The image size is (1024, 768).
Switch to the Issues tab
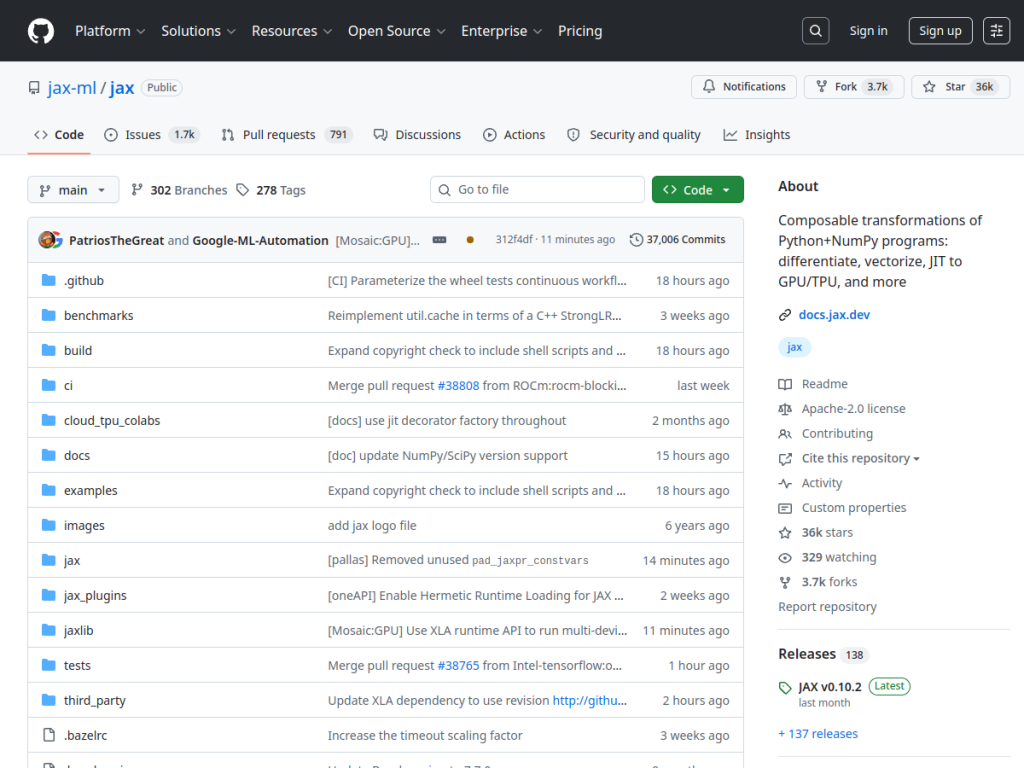click(152, 135)
